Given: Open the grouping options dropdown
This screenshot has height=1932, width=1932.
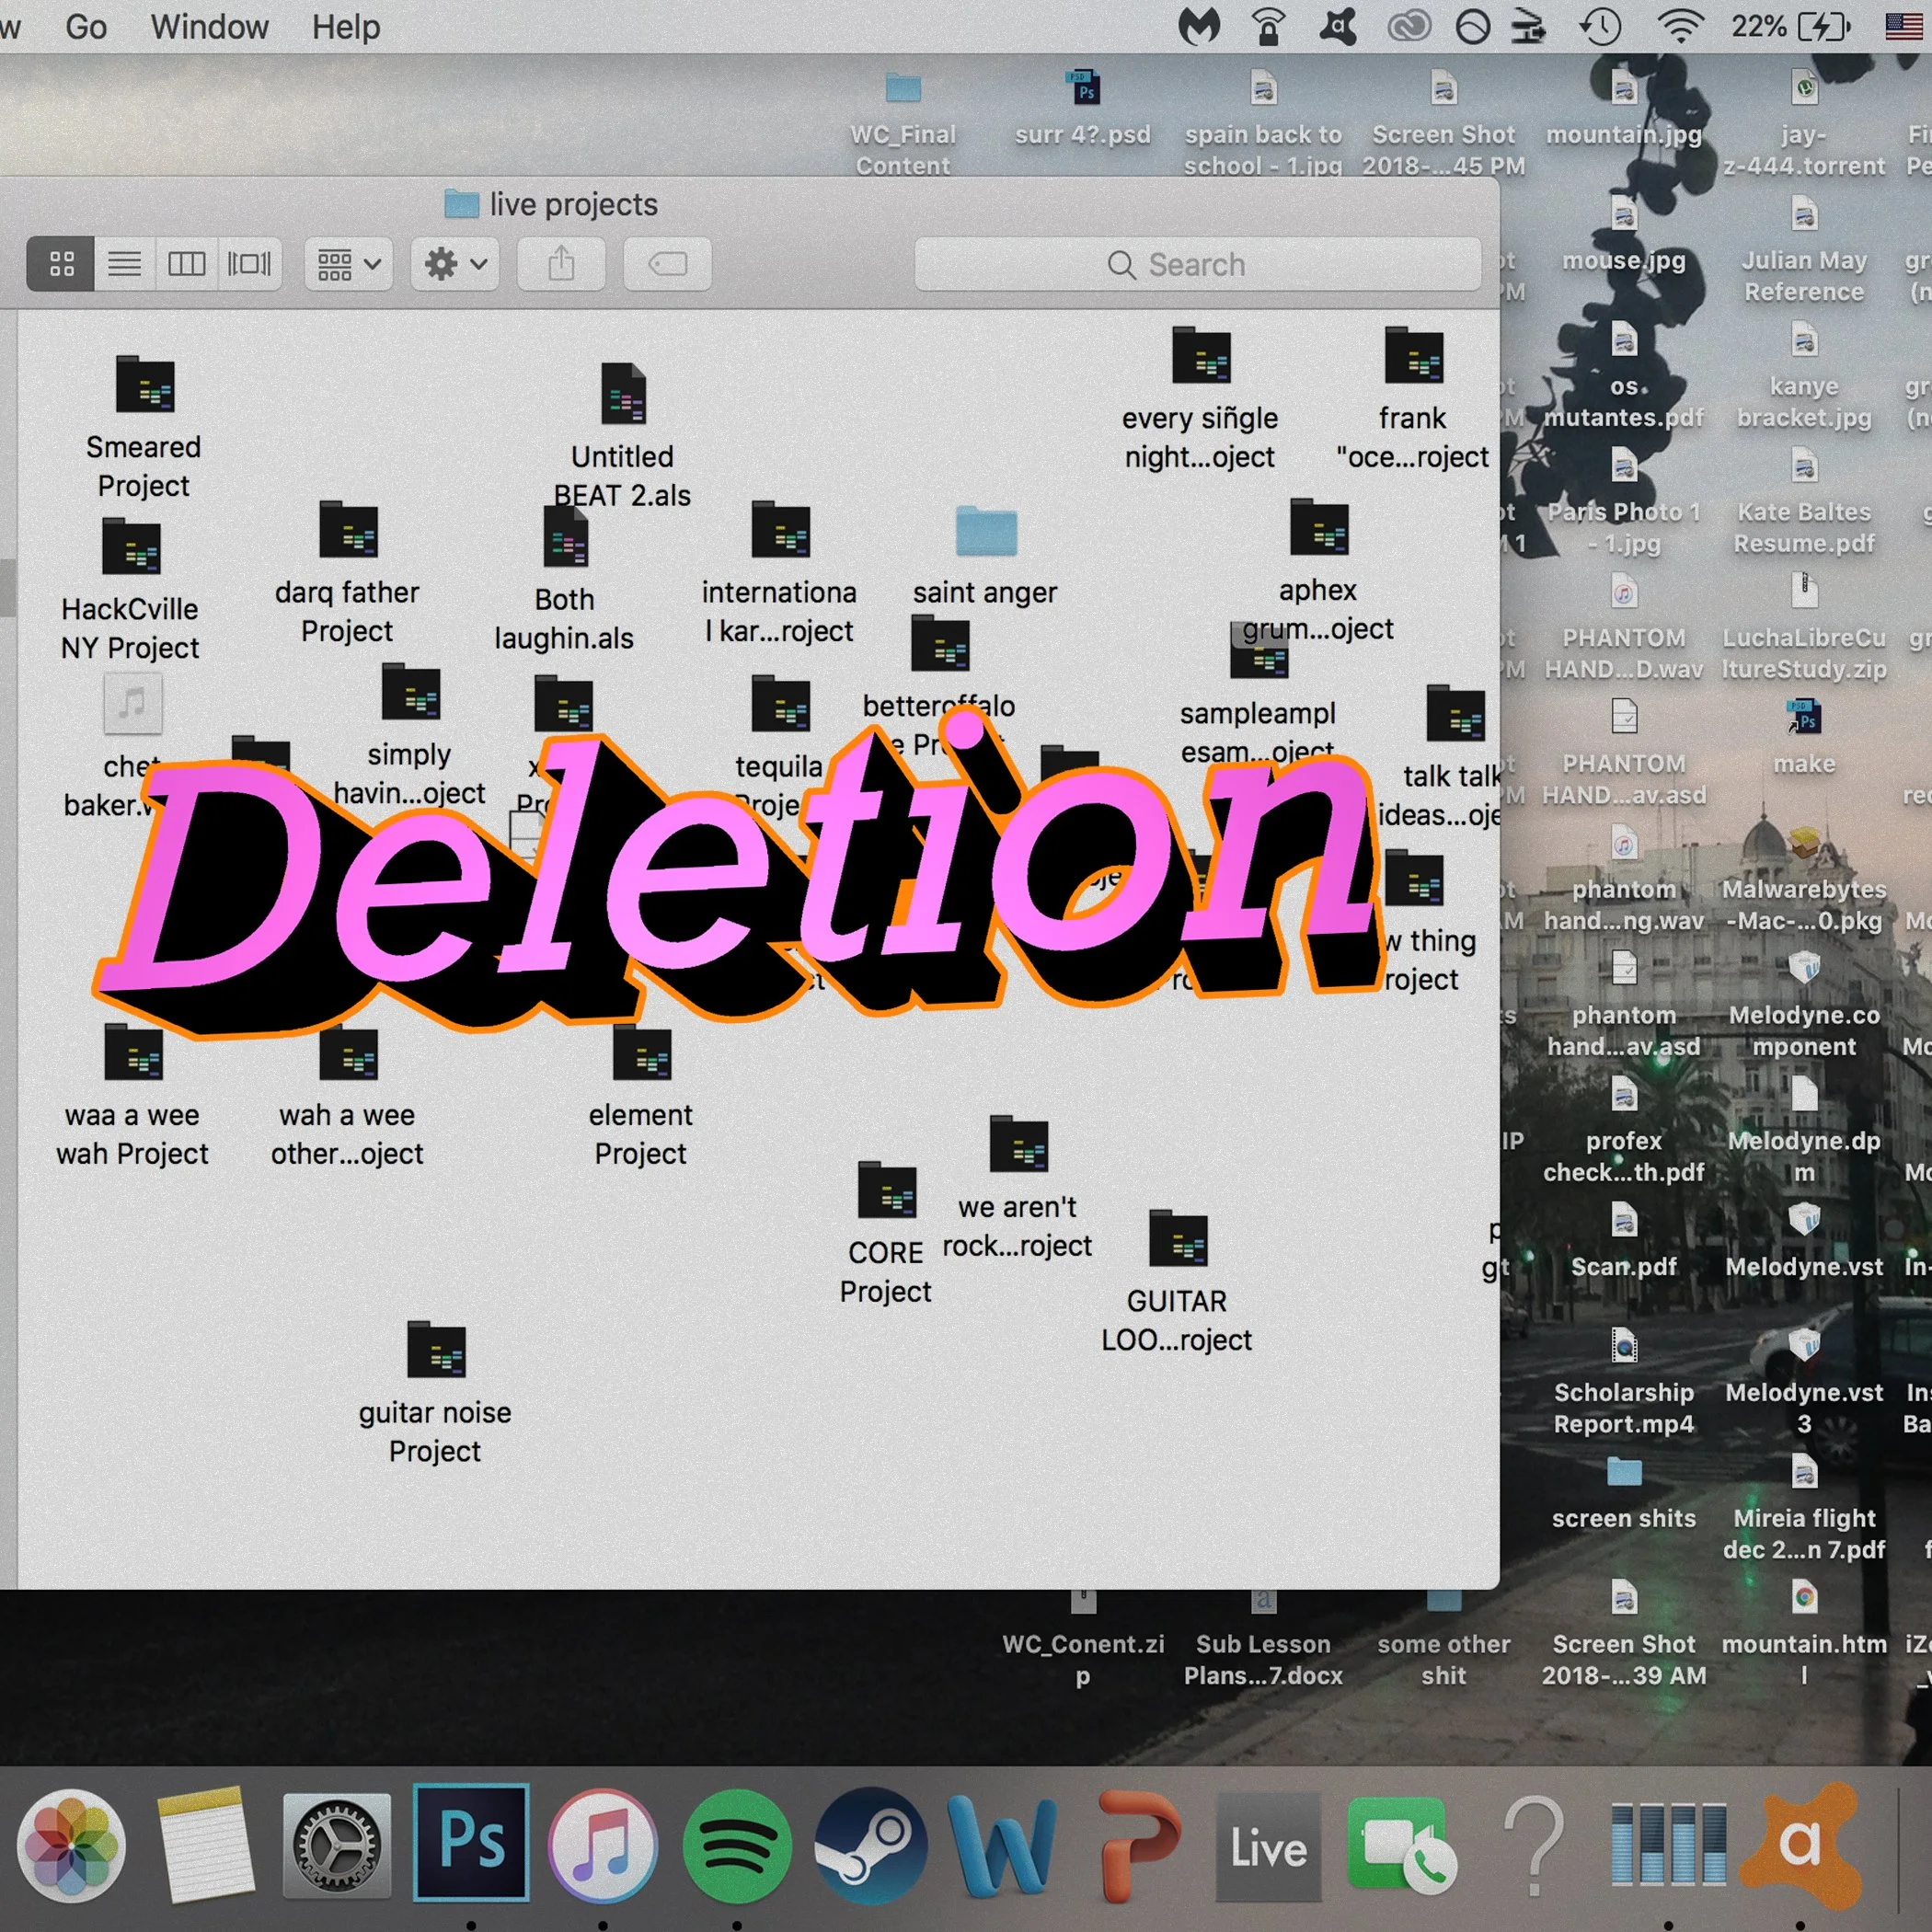Looking at the screenshot, I should coord(347,263).
